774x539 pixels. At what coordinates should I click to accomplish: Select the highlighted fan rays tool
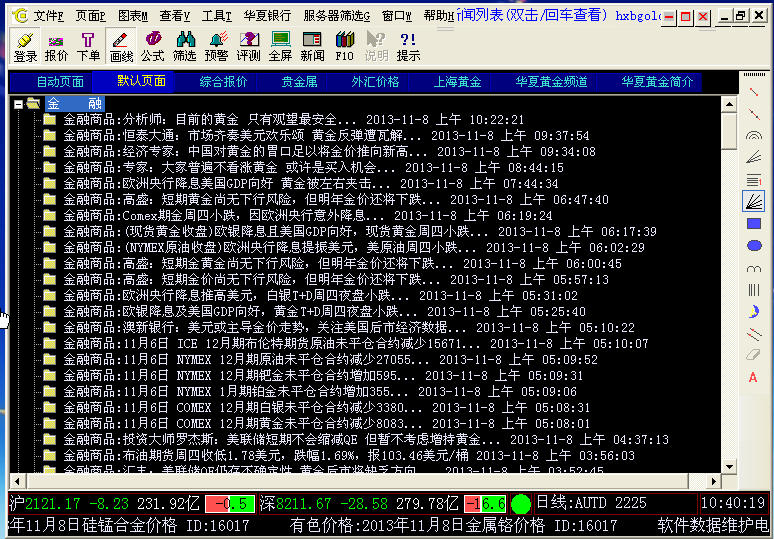coord(753,201)
